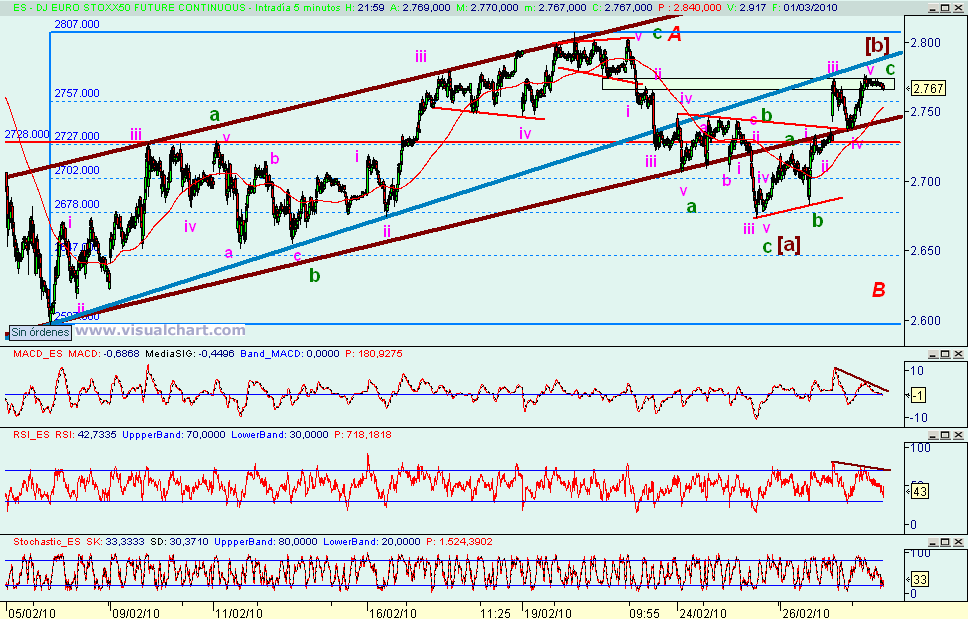The image size is (968, 619).
Task: Close the Stochastic_ES indicator panel
Action: point(958,541)
